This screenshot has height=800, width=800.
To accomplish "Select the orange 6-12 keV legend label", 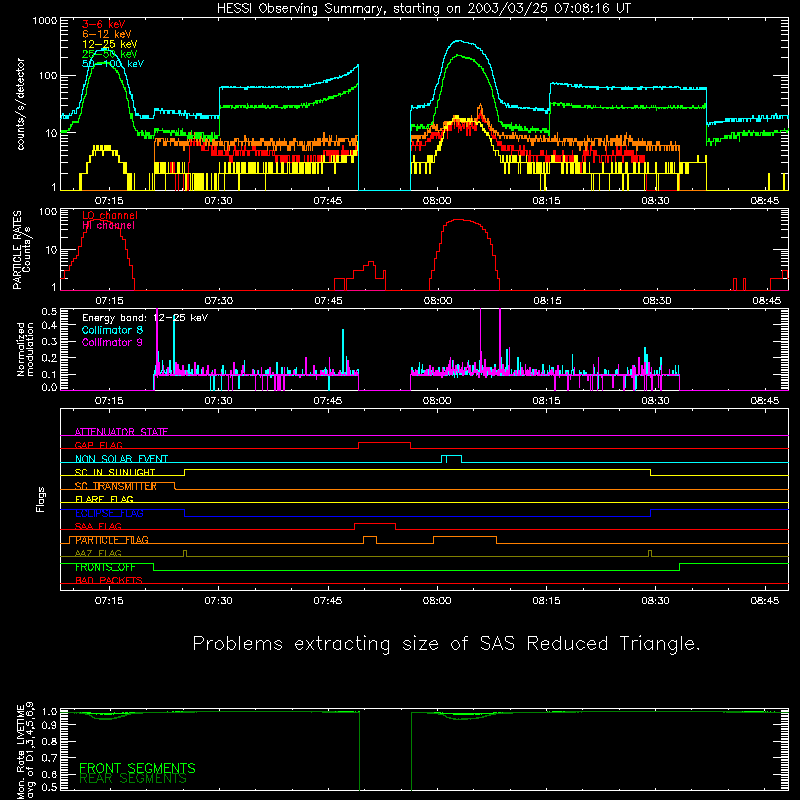I will (x=107, y=34).
